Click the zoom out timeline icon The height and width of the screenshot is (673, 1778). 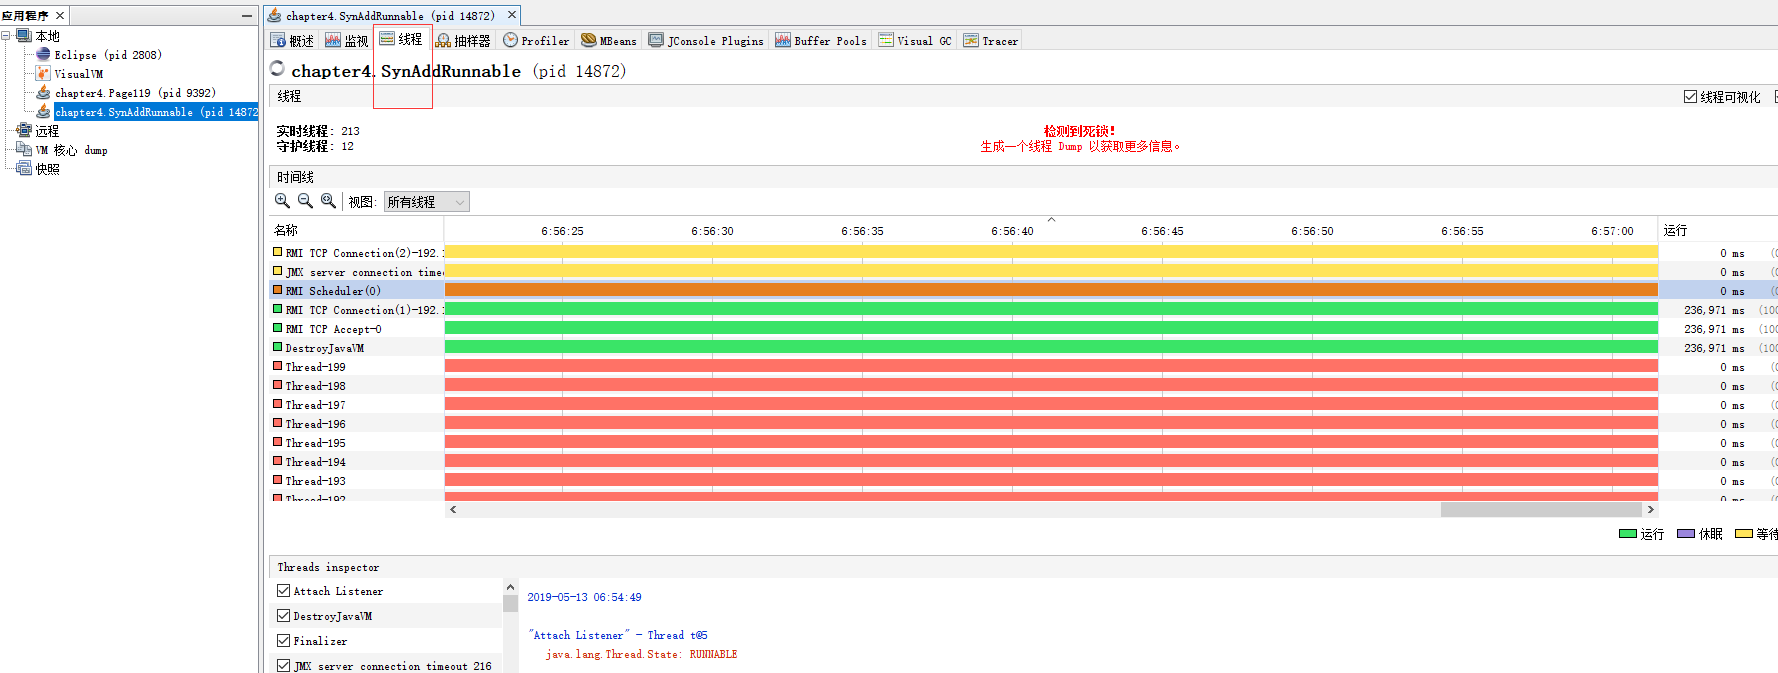coord(306,201)
